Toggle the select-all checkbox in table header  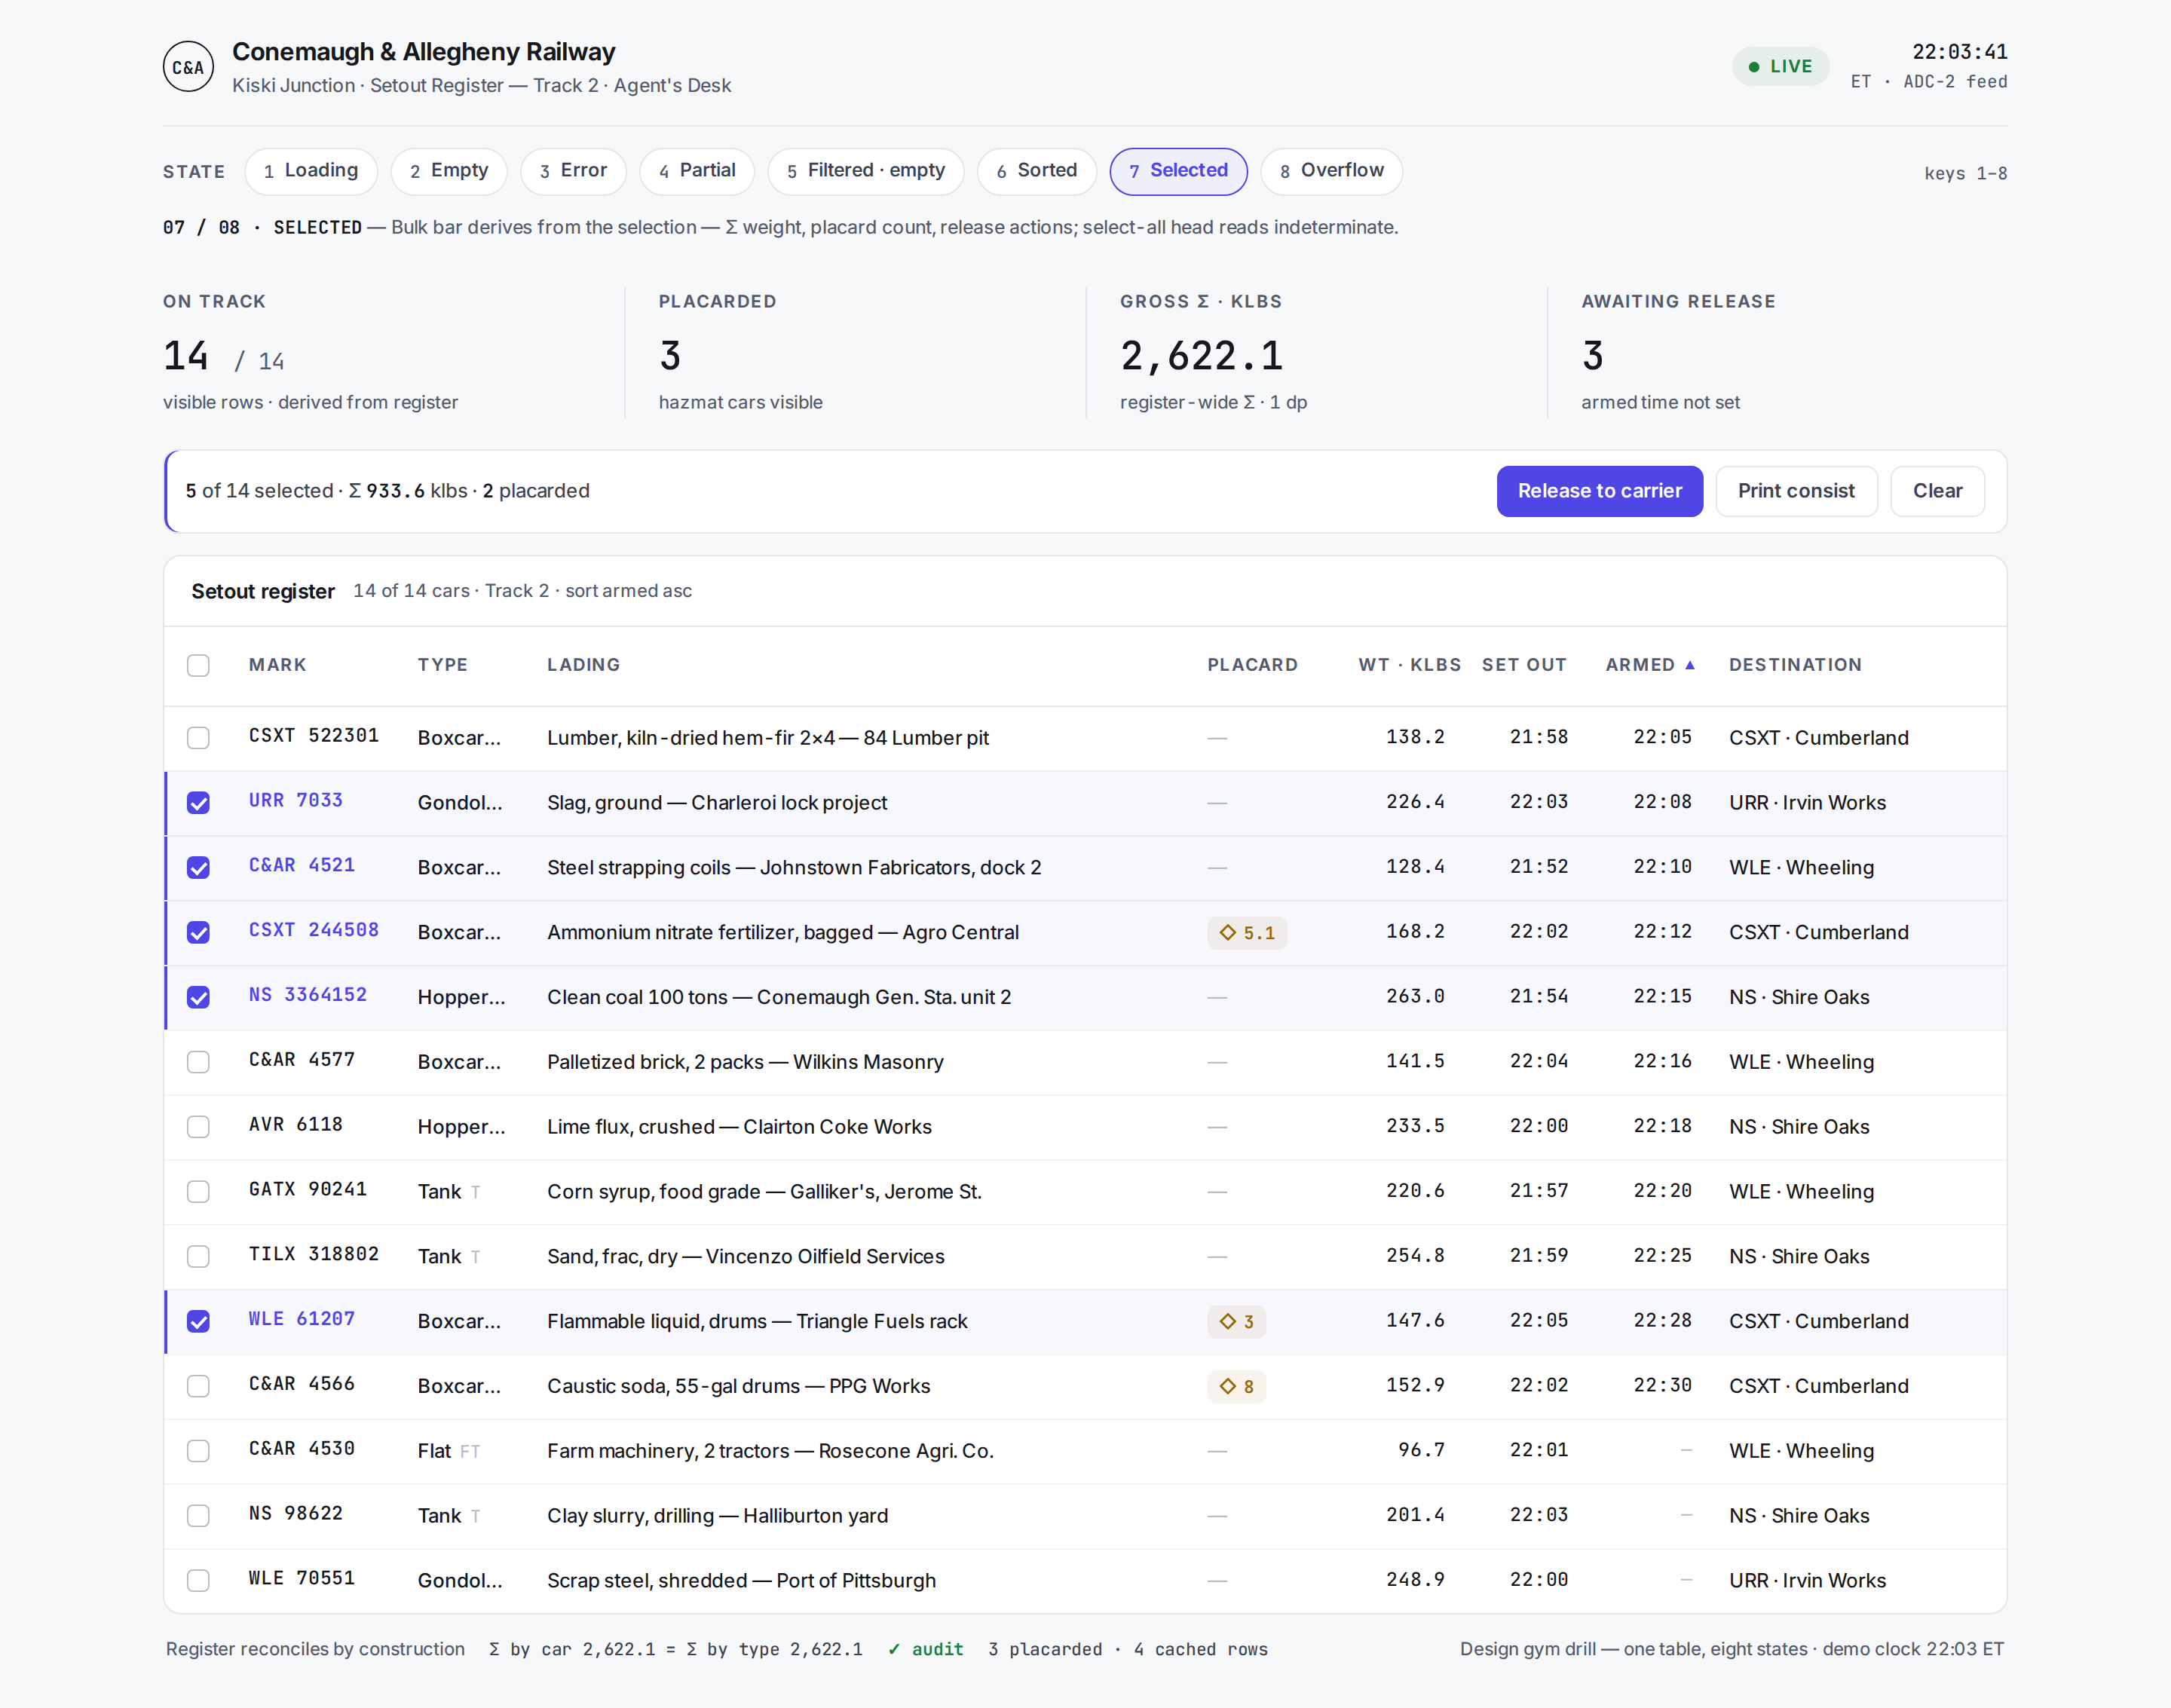[x=198, y=665]
